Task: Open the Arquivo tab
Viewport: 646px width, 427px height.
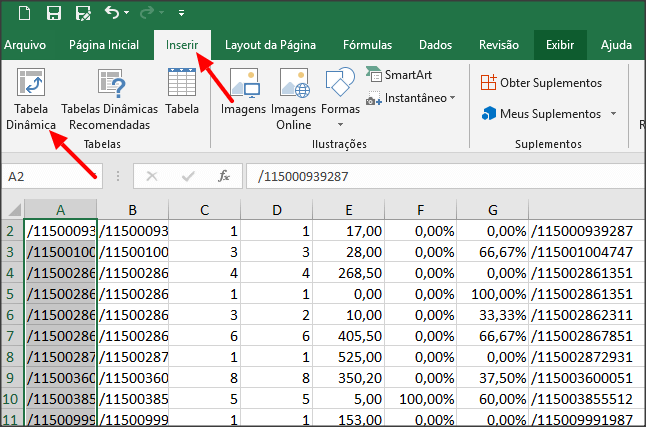Action: pos(25,45)
